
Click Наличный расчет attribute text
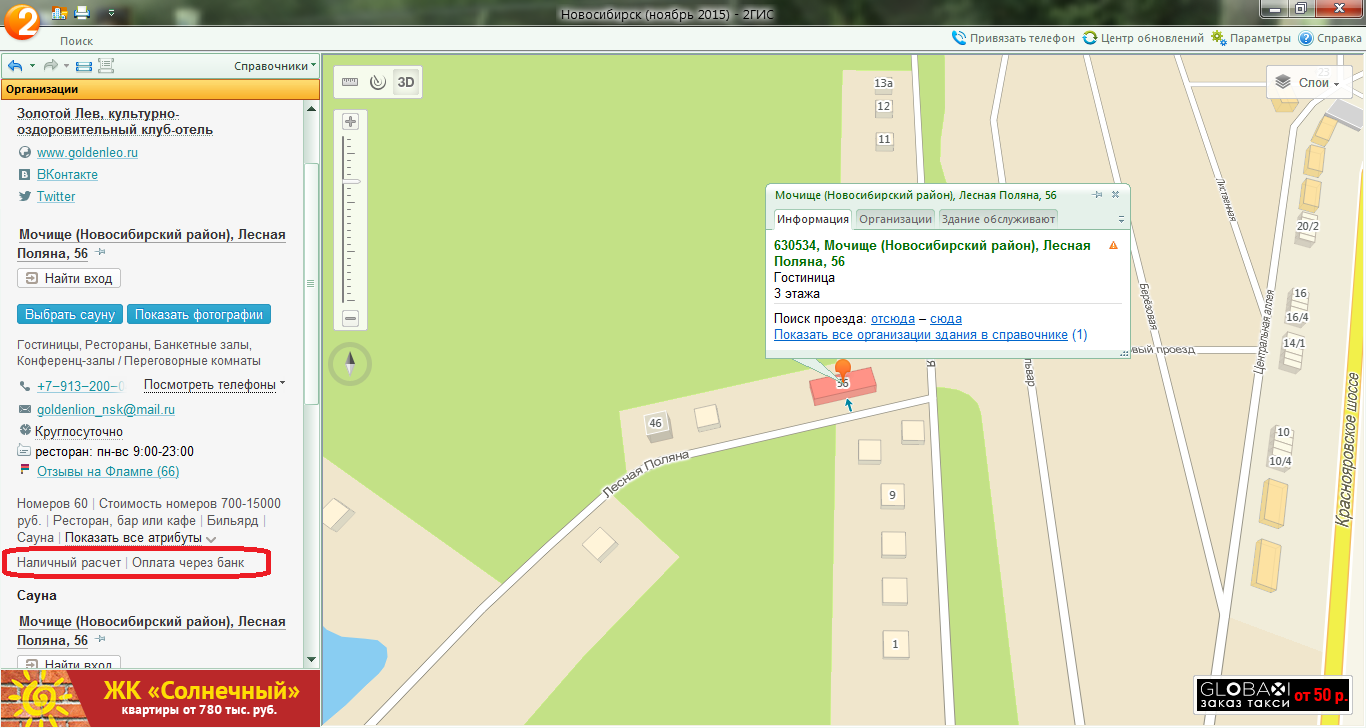coord(69,563)
